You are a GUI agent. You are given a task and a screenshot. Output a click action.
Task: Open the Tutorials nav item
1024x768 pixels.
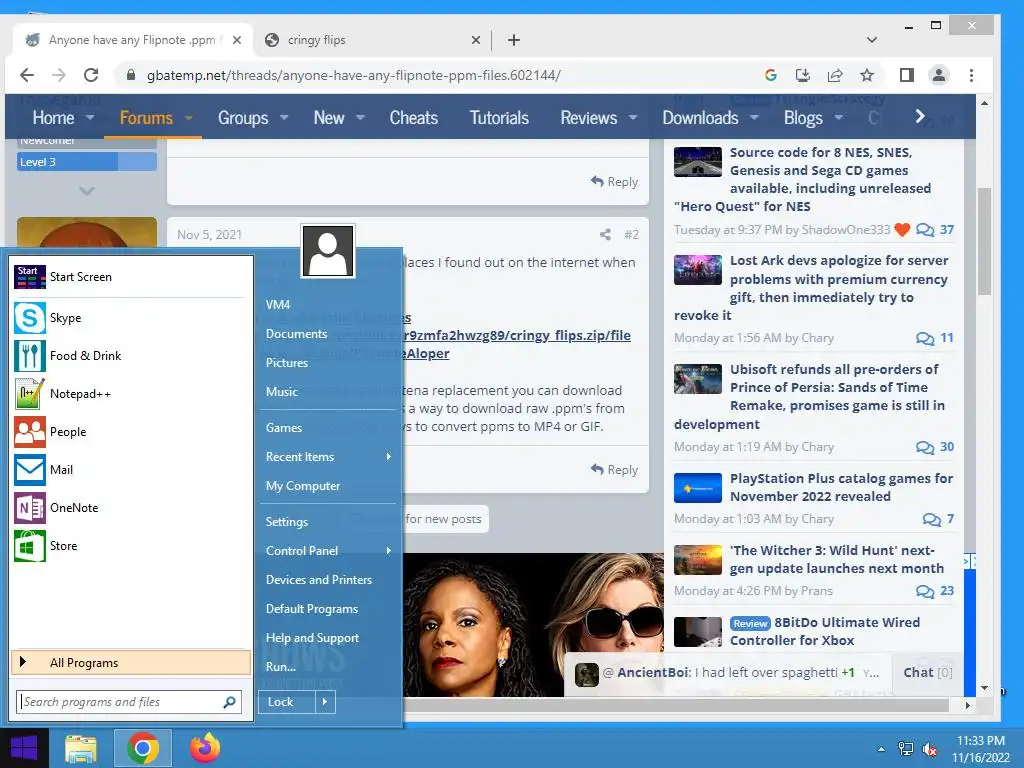point(499,118)
